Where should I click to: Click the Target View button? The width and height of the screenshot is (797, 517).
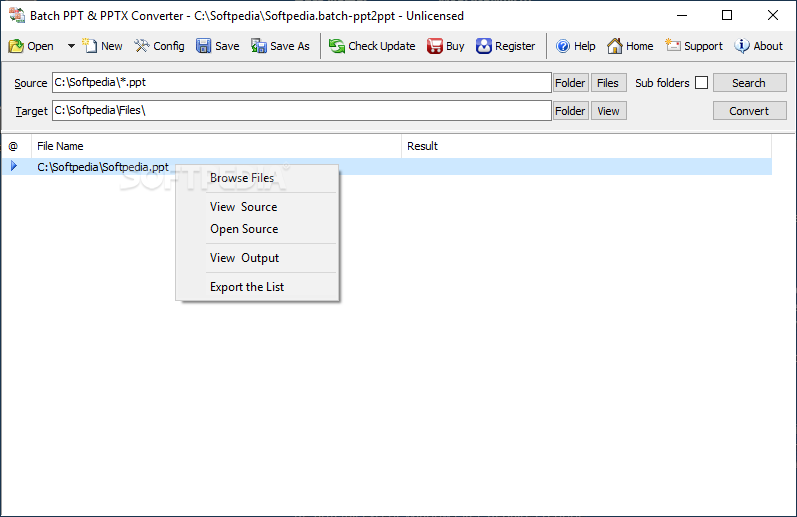click(x=608, y=111)
